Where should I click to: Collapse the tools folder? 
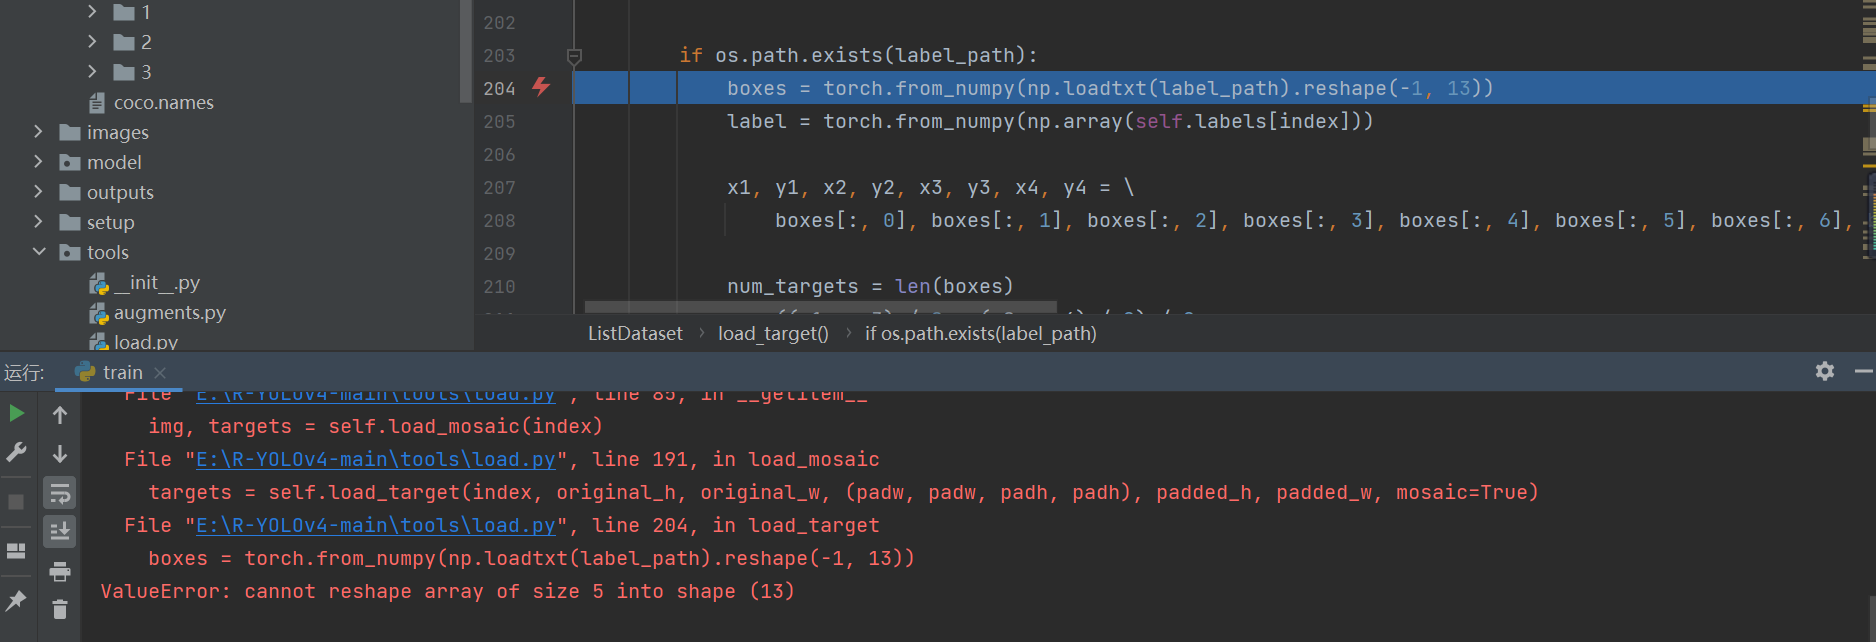pyautogui.click(x=38, y=252)
